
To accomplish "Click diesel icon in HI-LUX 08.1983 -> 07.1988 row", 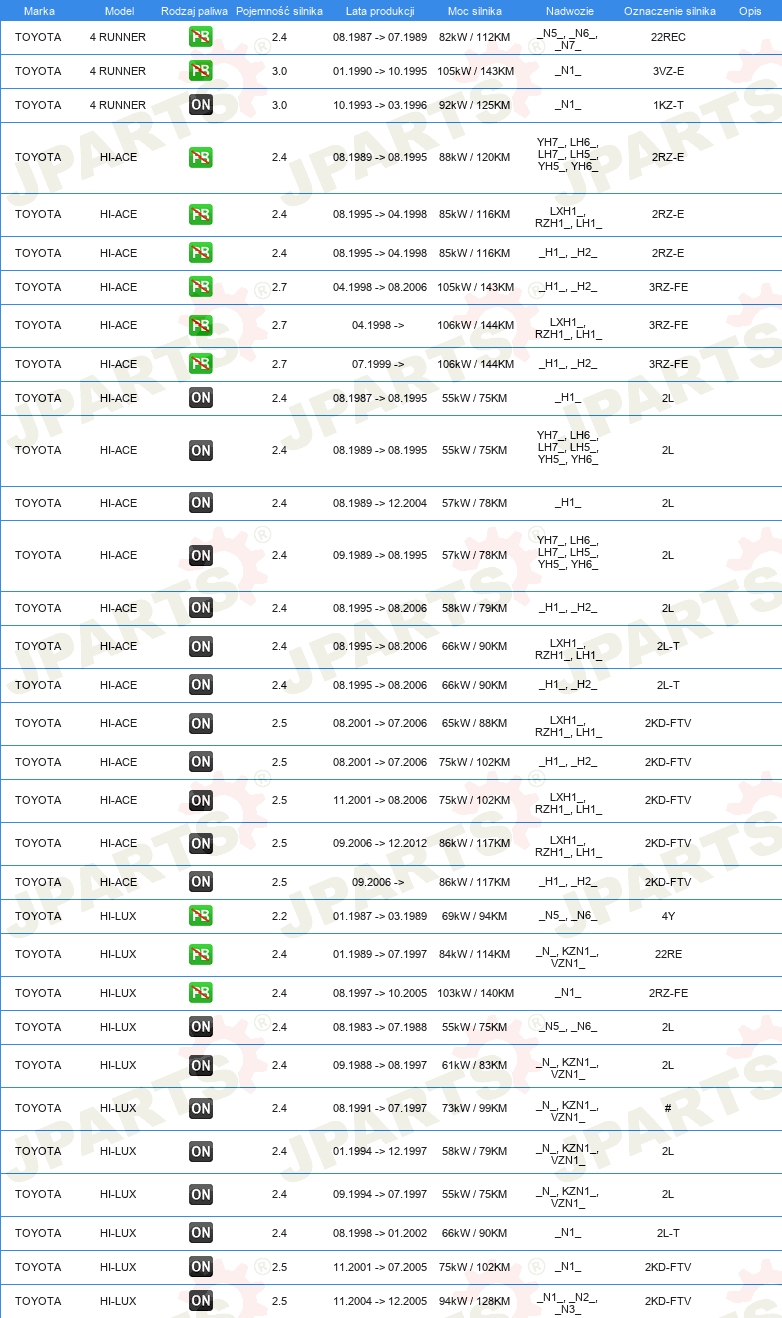I will pos(201,1027).
